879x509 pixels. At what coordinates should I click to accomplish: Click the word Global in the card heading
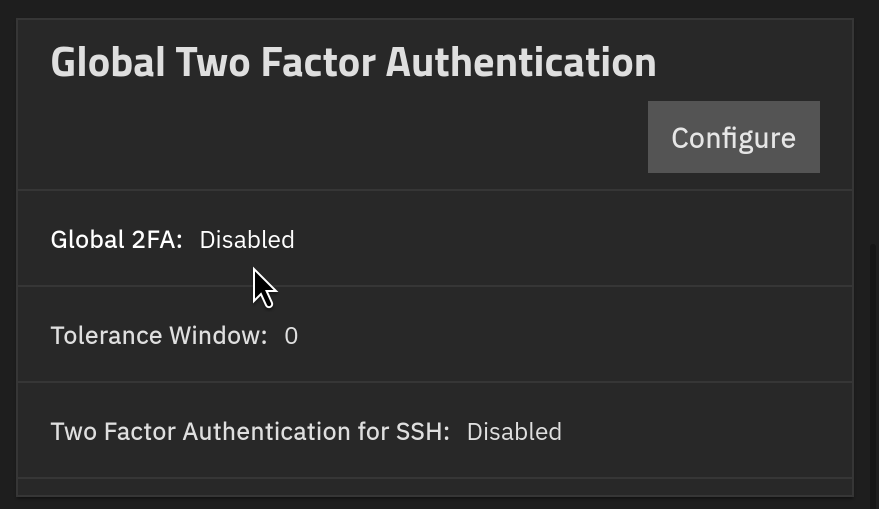(x=108, y=62)
